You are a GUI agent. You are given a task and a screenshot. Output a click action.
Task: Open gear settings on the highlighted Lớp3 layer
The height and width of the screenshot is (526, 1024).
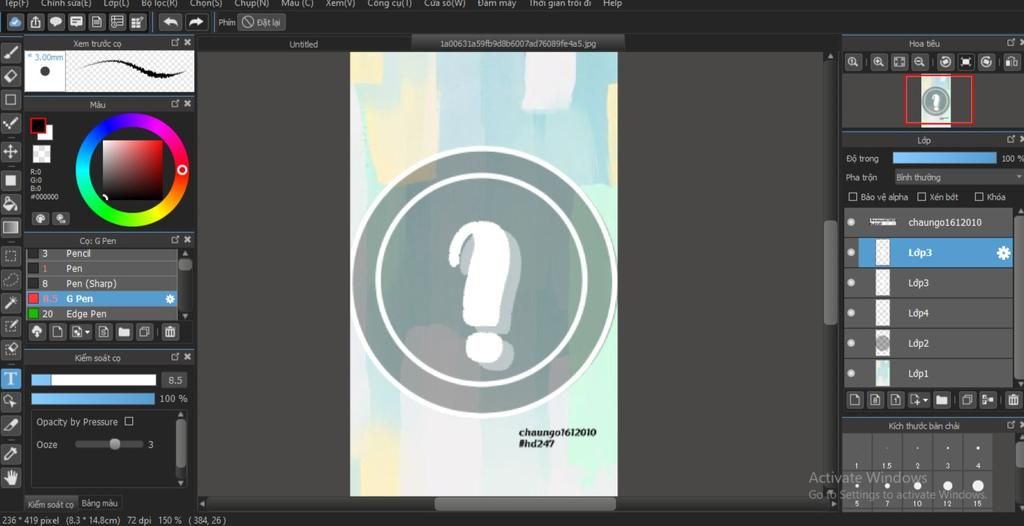click(x=1003, y=254)
